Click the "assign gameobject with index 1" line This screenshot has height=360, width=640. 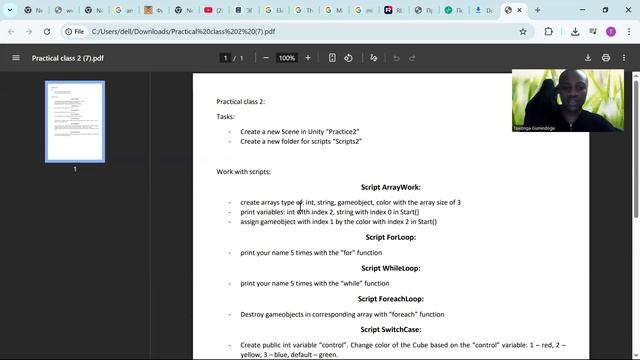tap(338, 222)
